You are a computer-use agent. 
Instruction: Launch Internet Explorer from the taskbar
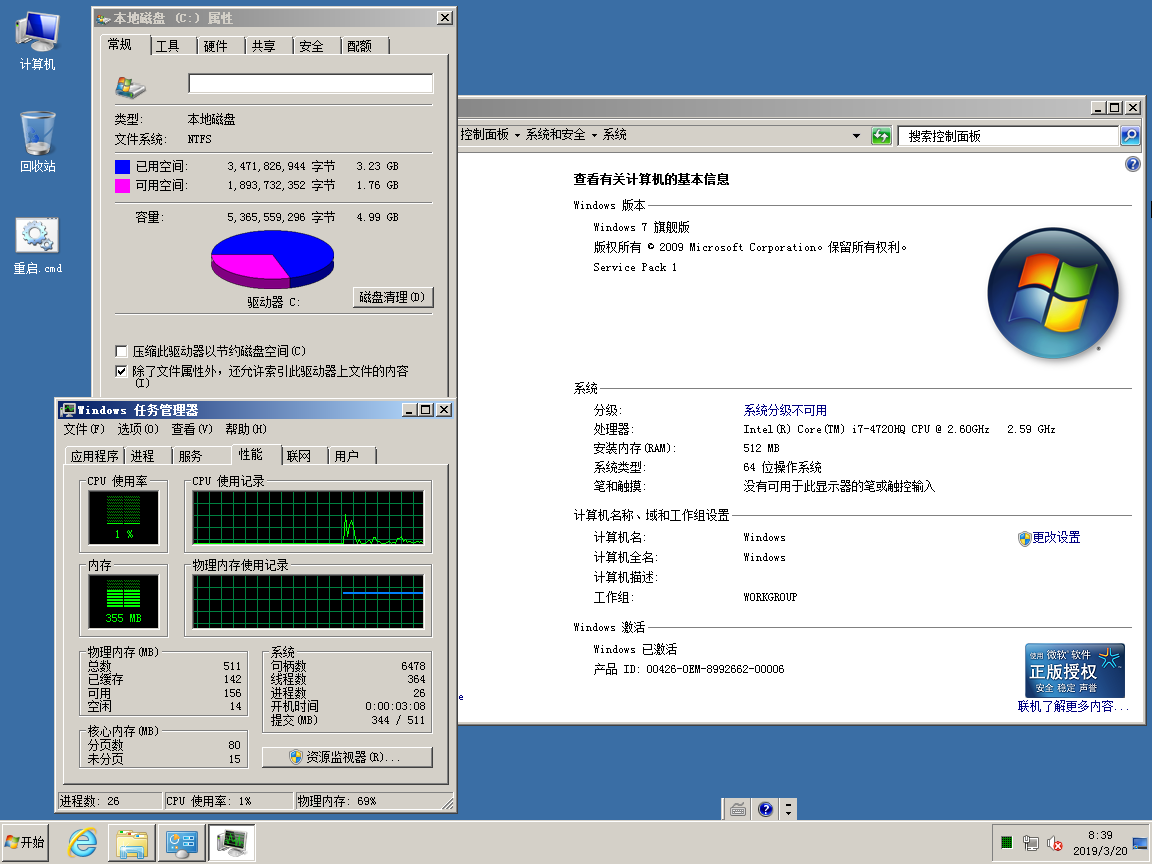point(82,842)
